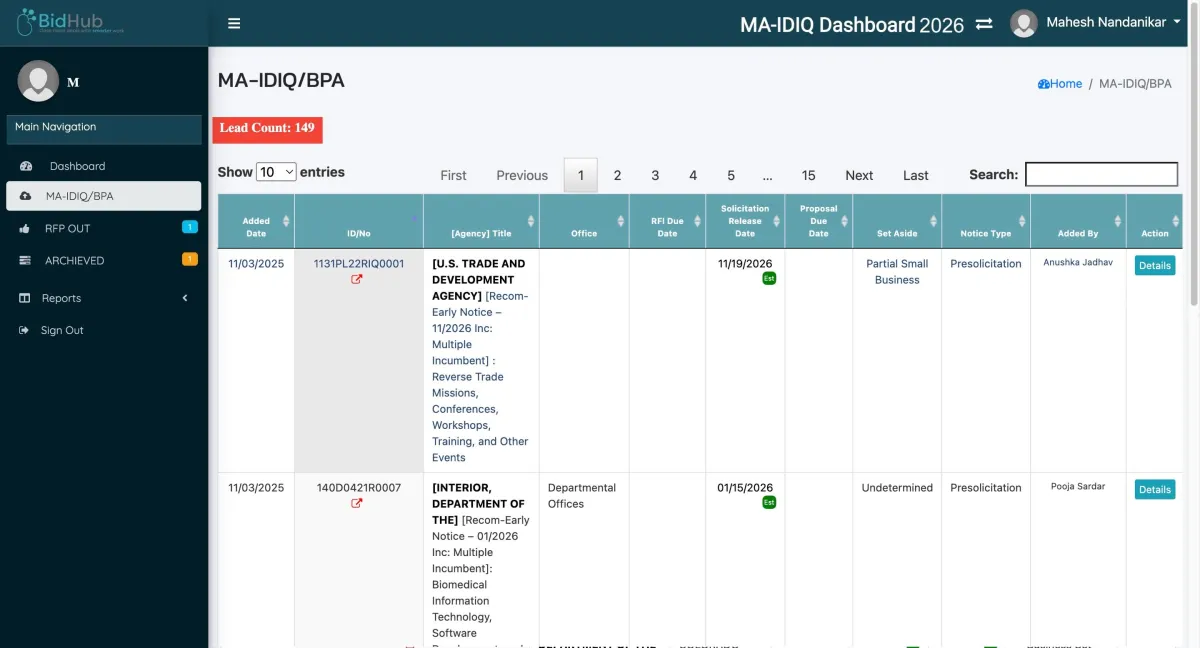Click the MA-IDIQ/BPA cloud icon
This screenshot has height=648, width=1200.
(25, 196)
